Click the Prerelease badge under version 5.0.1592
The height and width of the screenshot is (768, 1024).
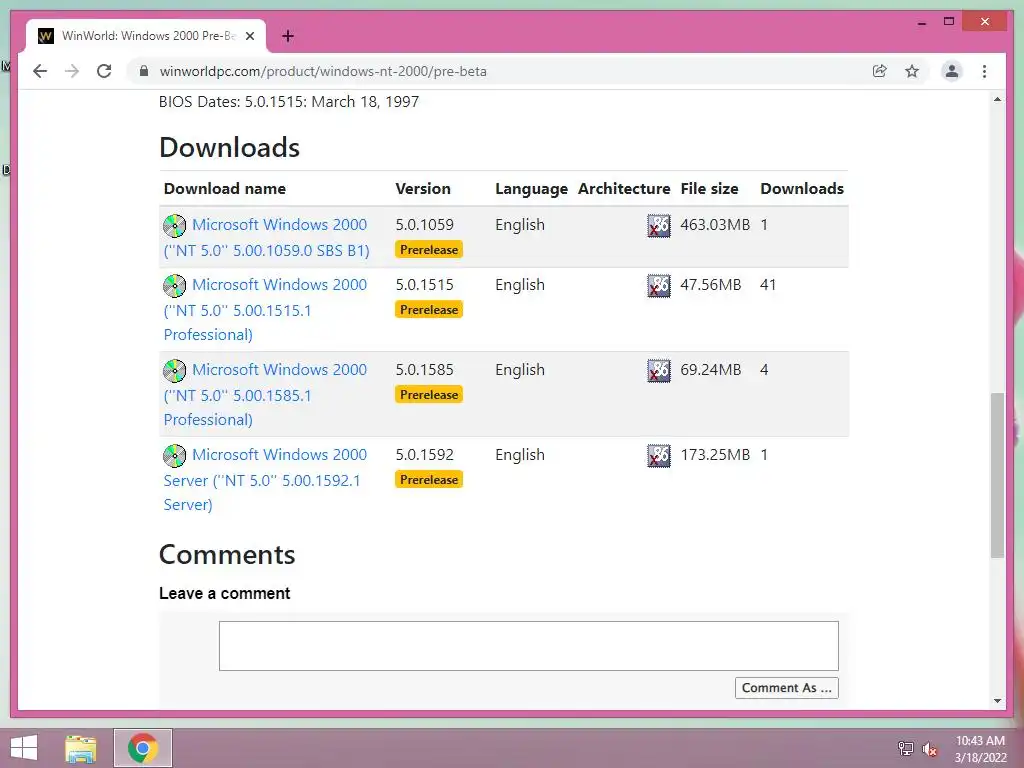429,479
